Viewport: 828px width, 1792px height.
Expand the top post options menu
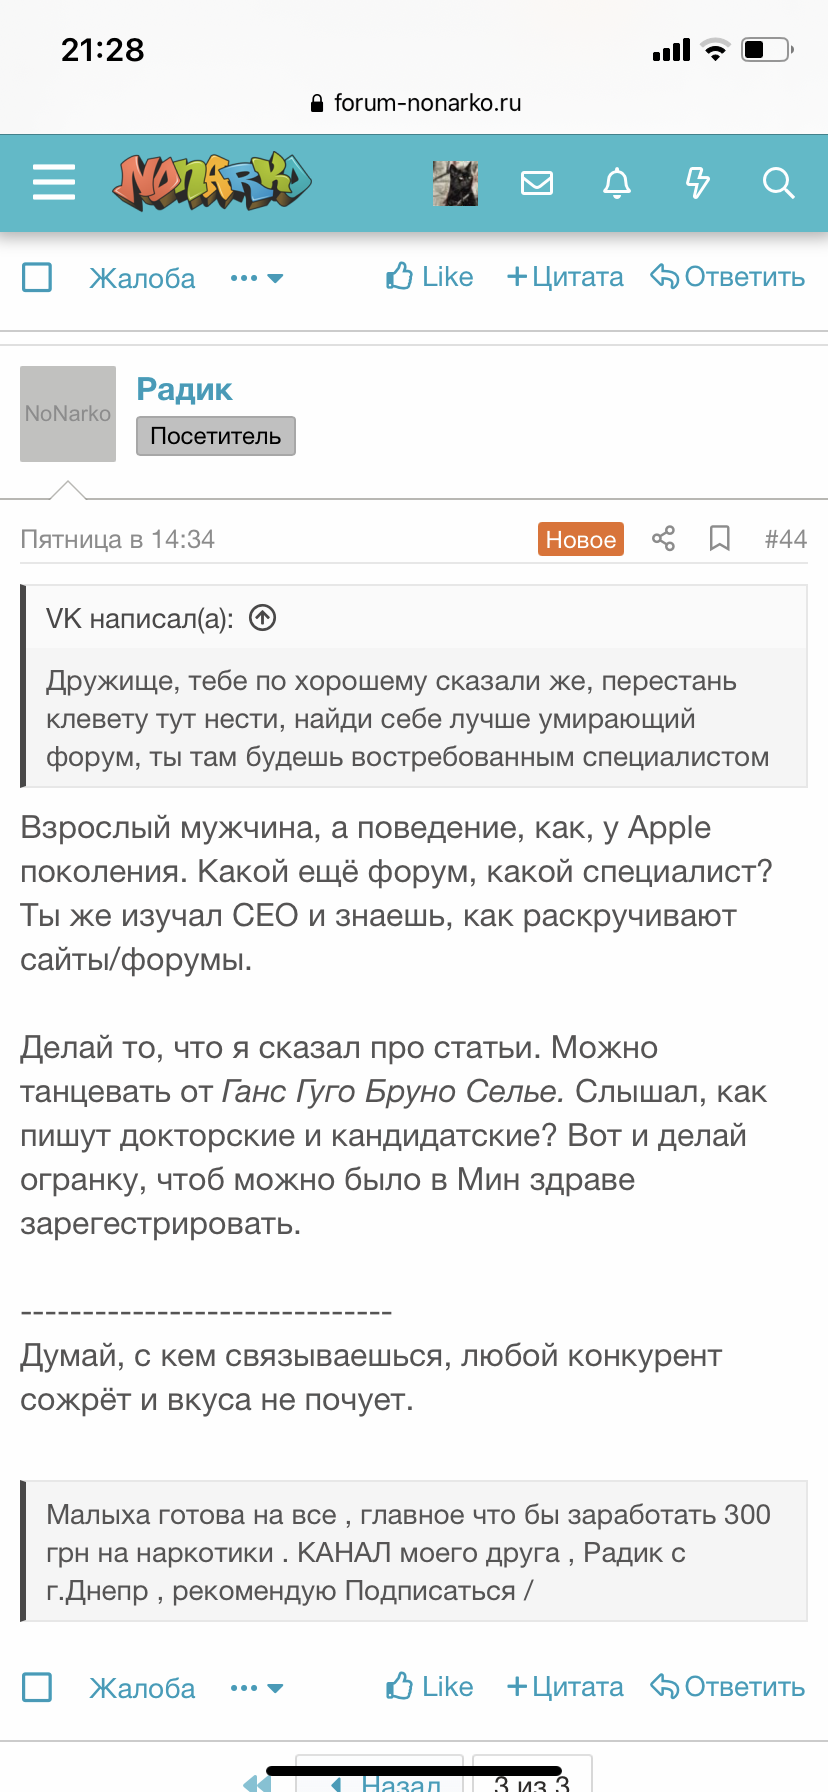[x=255, y=277]
